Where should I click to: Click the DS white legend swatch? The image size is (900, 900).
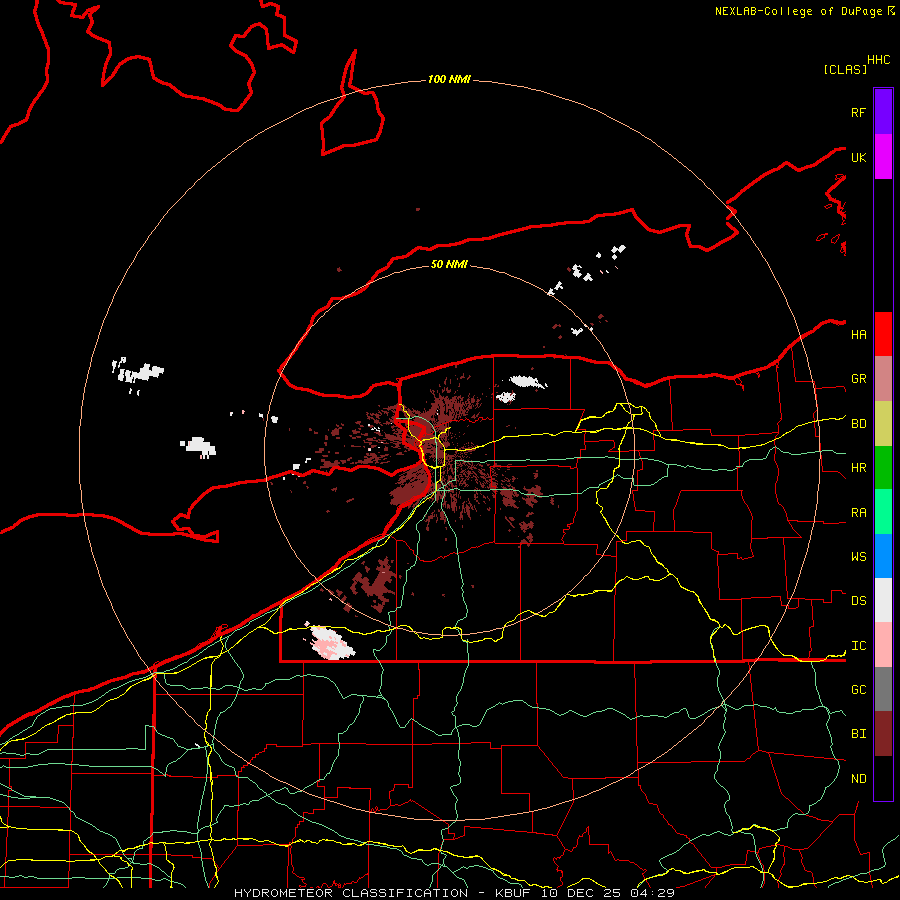[883, 600]
